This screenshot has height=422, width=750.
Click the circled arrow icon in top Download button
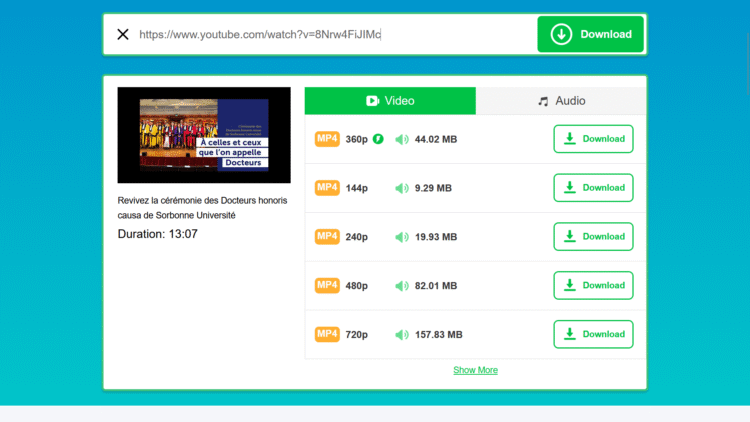click(561, 34)
